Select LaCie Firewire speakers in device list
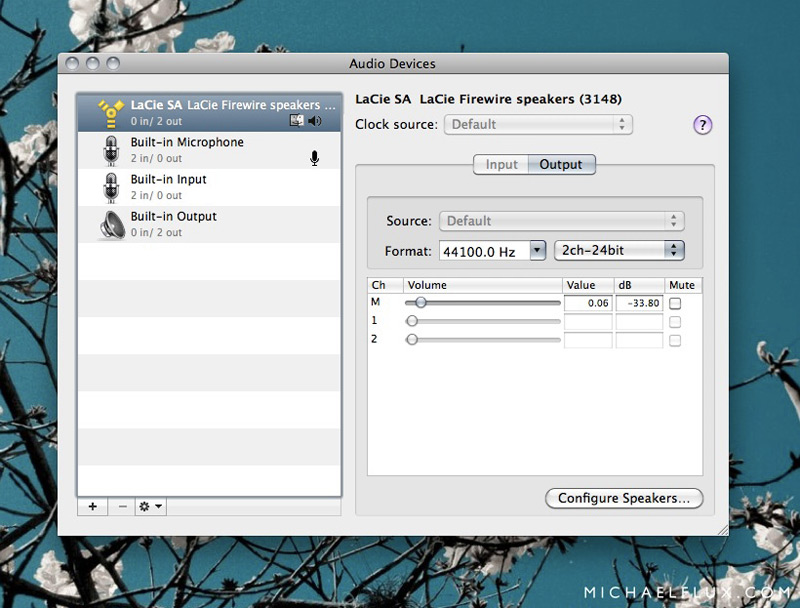 click(209, 112)
